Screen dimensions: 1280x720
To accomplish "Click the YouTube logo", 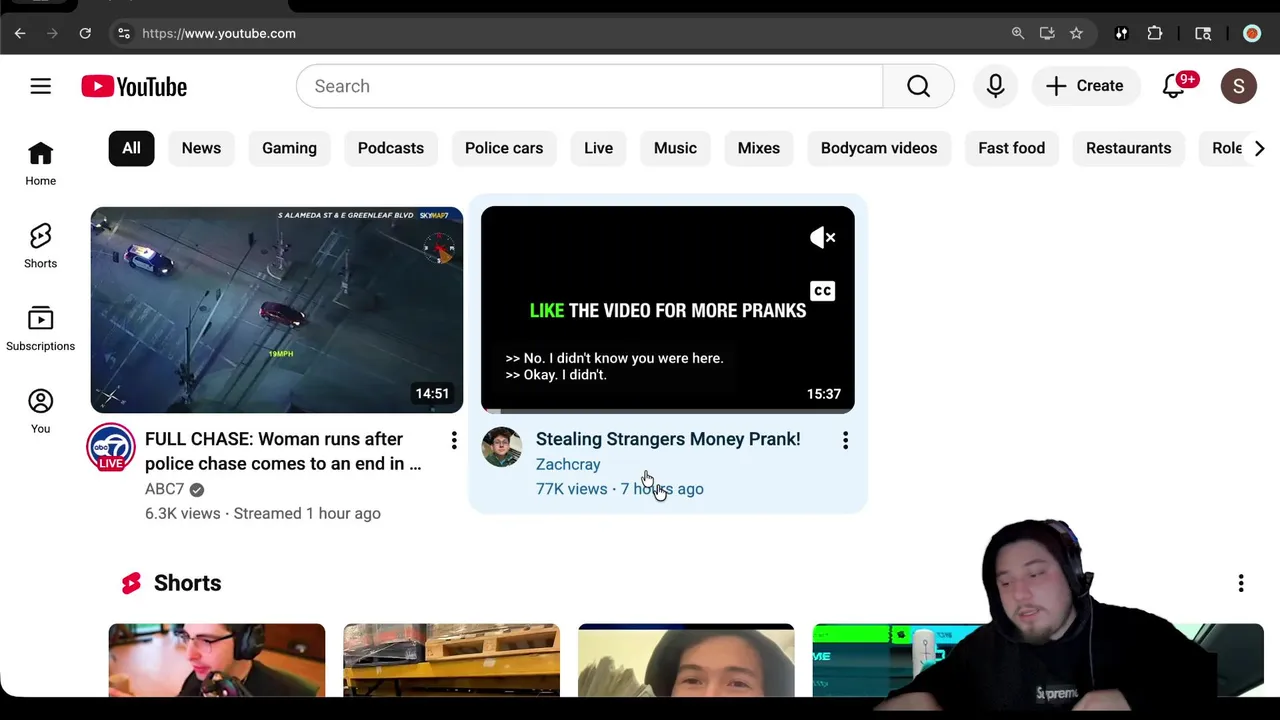I will click(134, 87).
